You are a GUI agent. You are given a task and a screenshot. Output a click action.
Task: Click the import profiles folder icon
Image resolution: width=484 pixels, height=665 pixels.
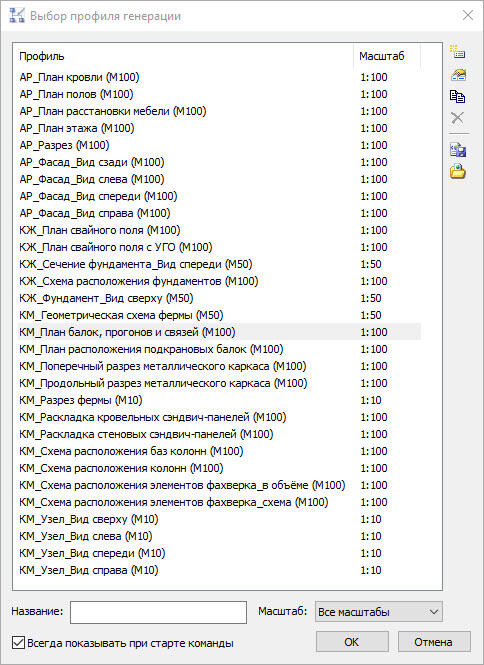point(458,171)
